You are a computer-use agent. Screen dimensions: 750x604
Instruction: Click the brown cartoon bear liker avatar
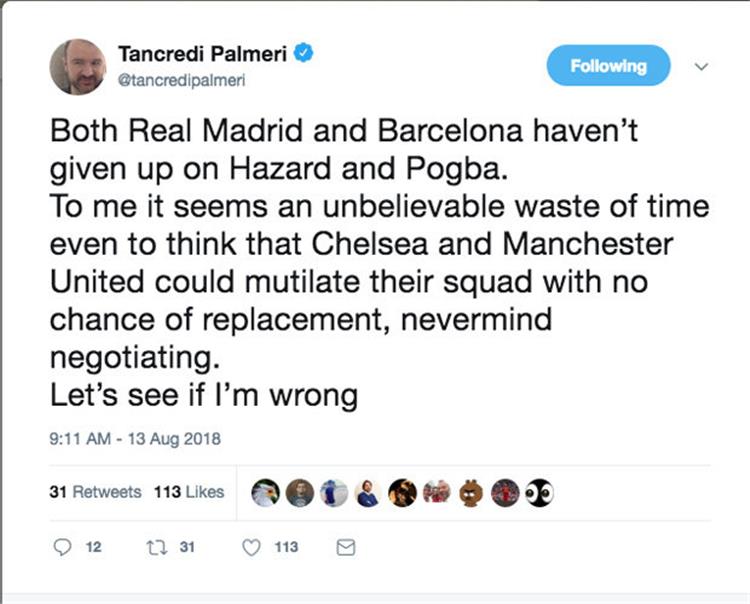[x=471, y=492]
